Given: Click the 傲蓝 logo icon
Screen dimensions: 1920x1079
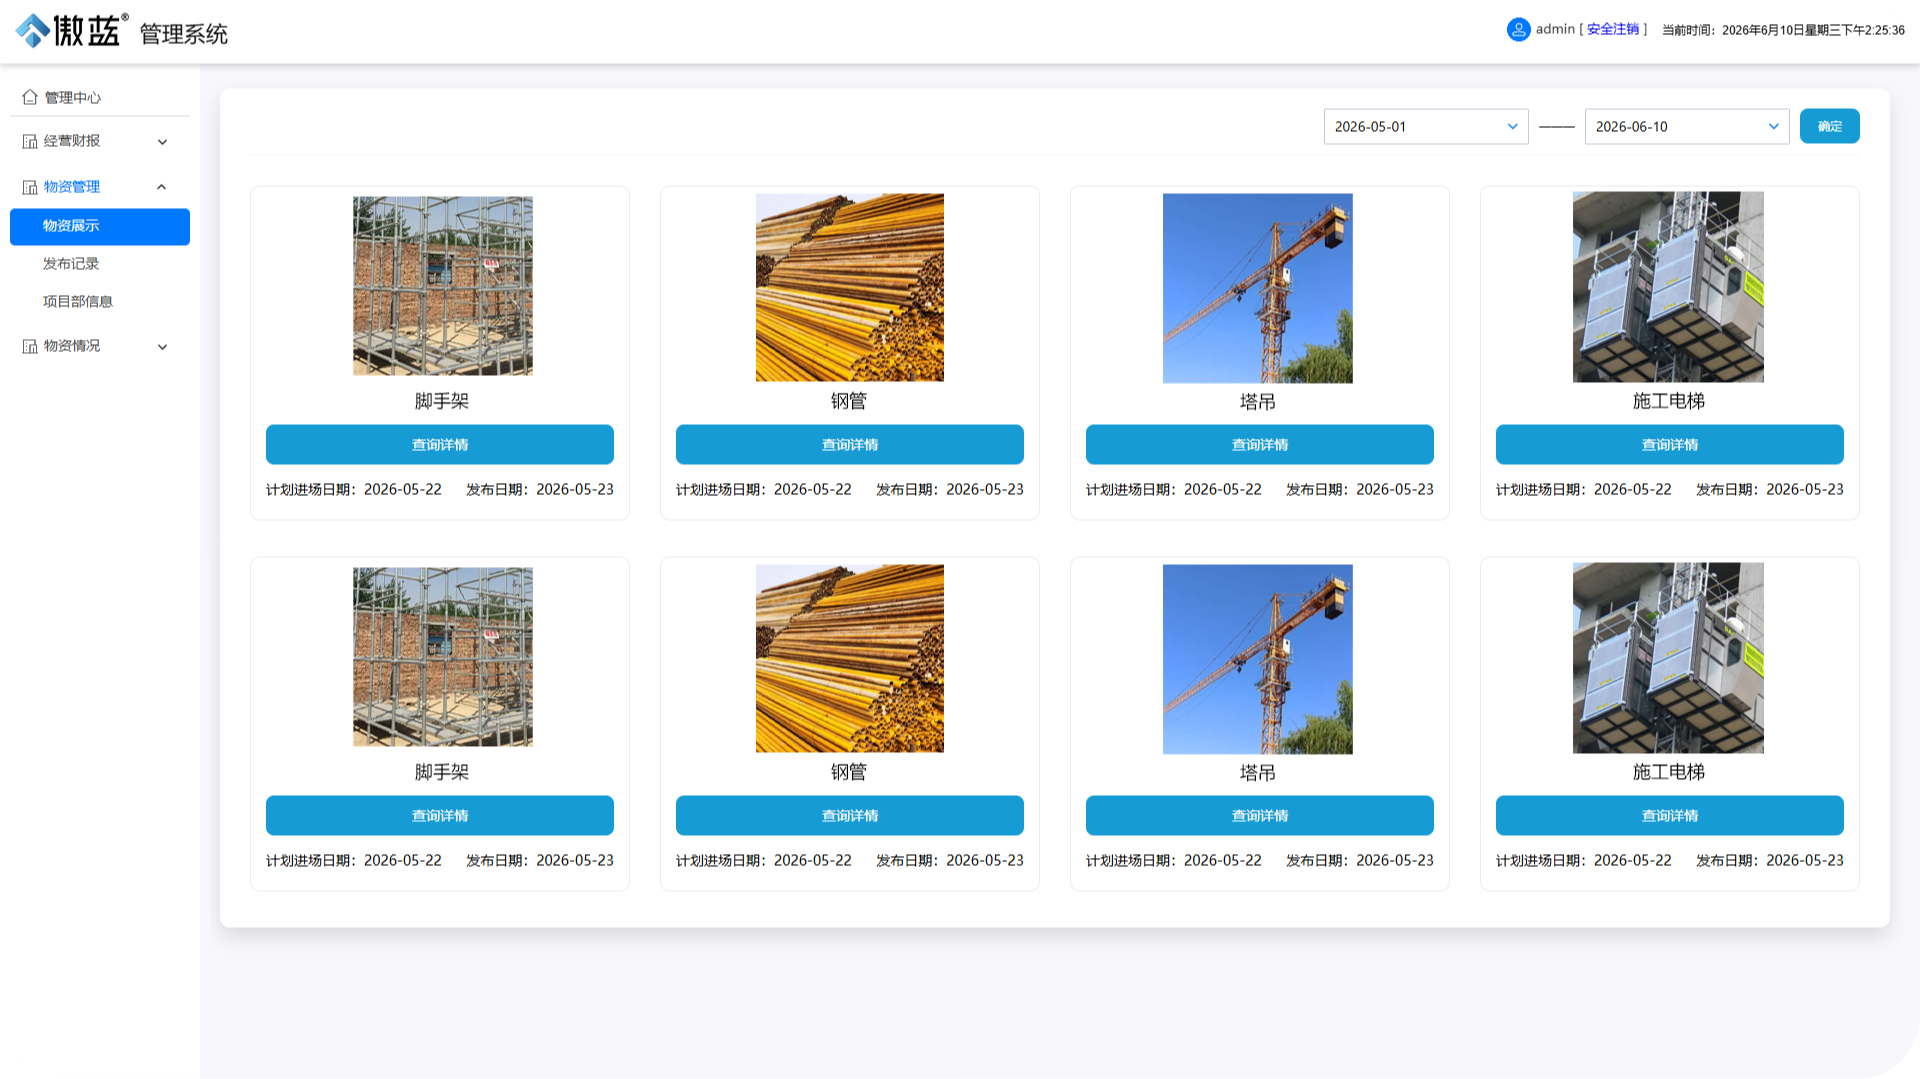Looking at the screenshot, I should click(x=32, y=31).
